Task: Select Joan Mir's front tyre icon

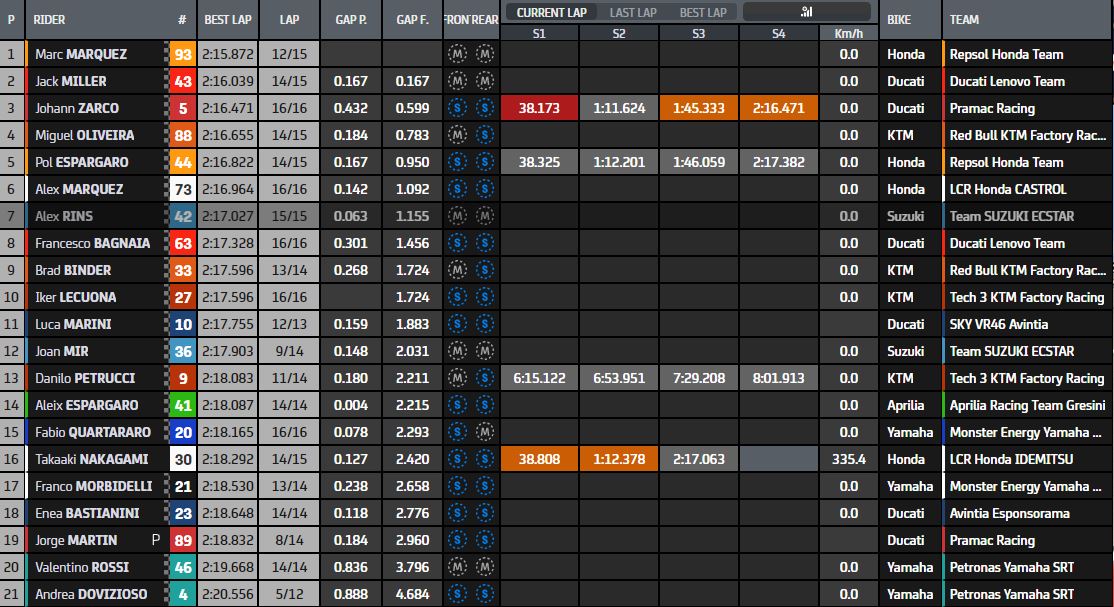Action: pyautogui.click(x=458, y=351)
